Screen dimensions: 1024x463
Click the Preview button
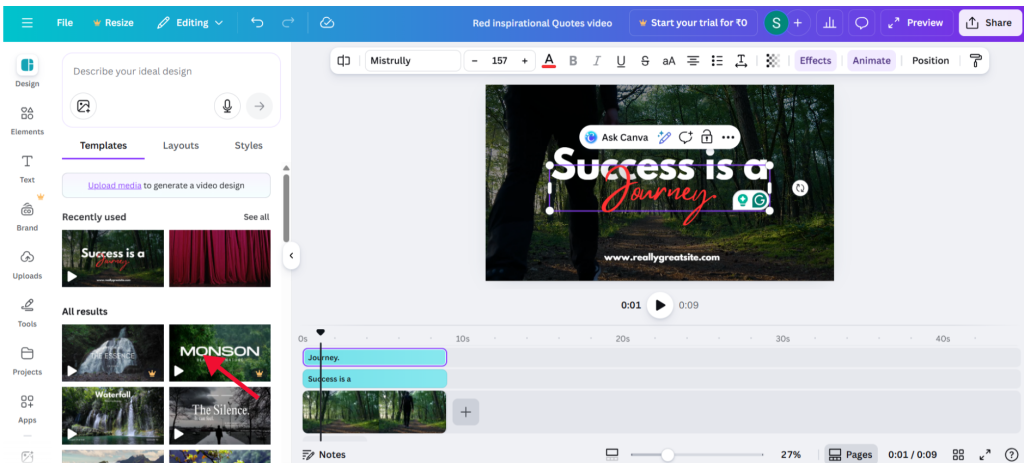pos(916,23)
